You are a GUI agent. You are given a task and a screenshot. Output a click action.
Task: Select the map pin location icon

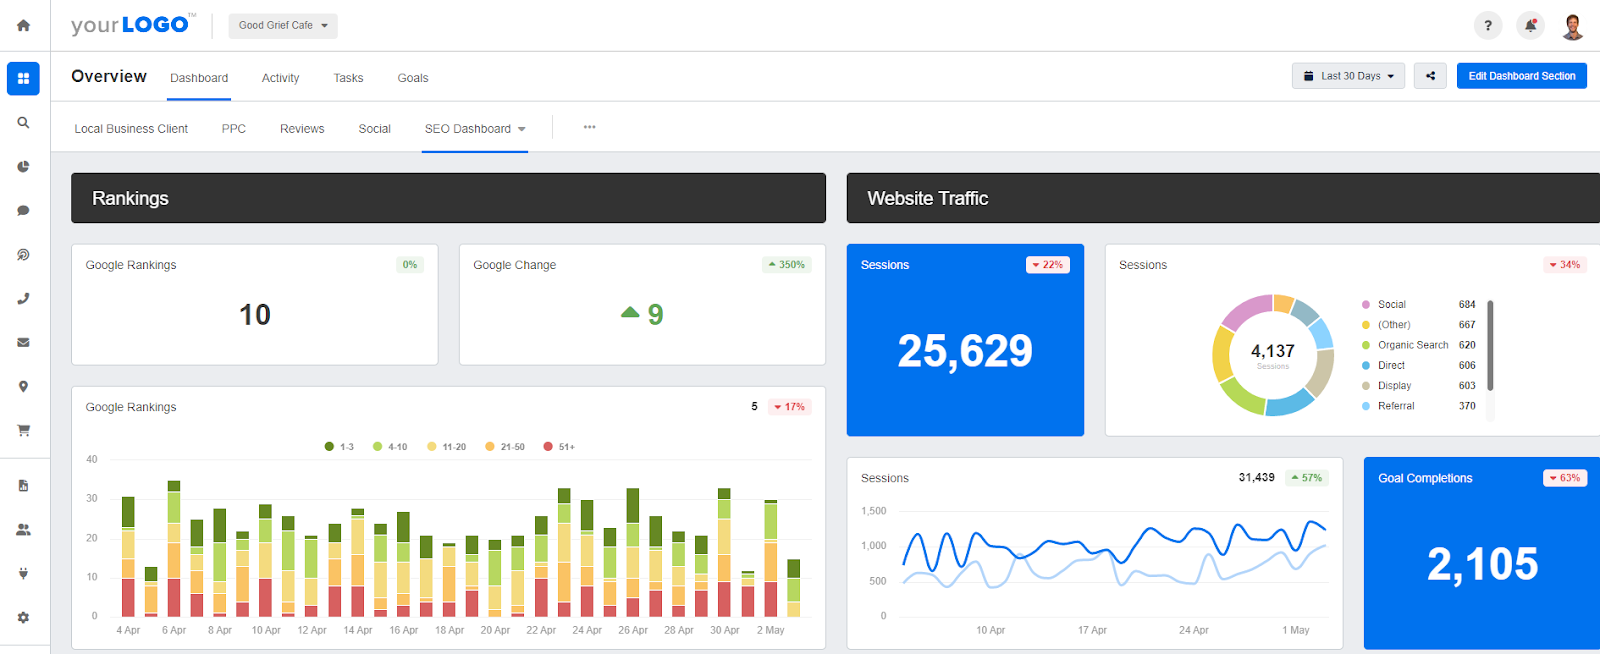tap(23, 386)
